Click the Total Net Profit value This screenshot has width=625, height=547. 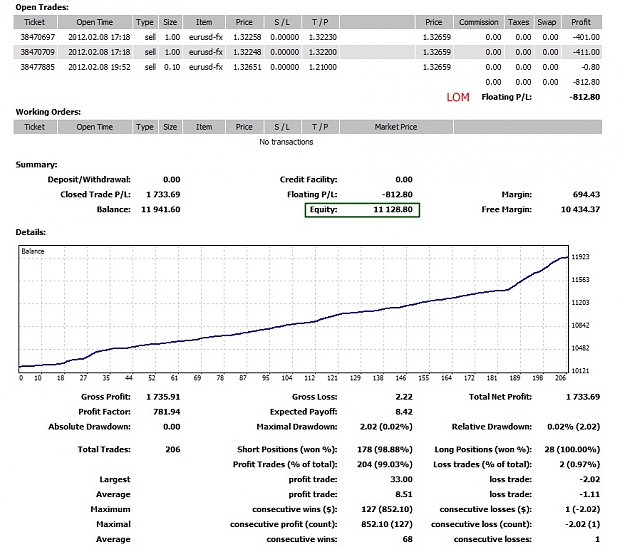(583, 397)
